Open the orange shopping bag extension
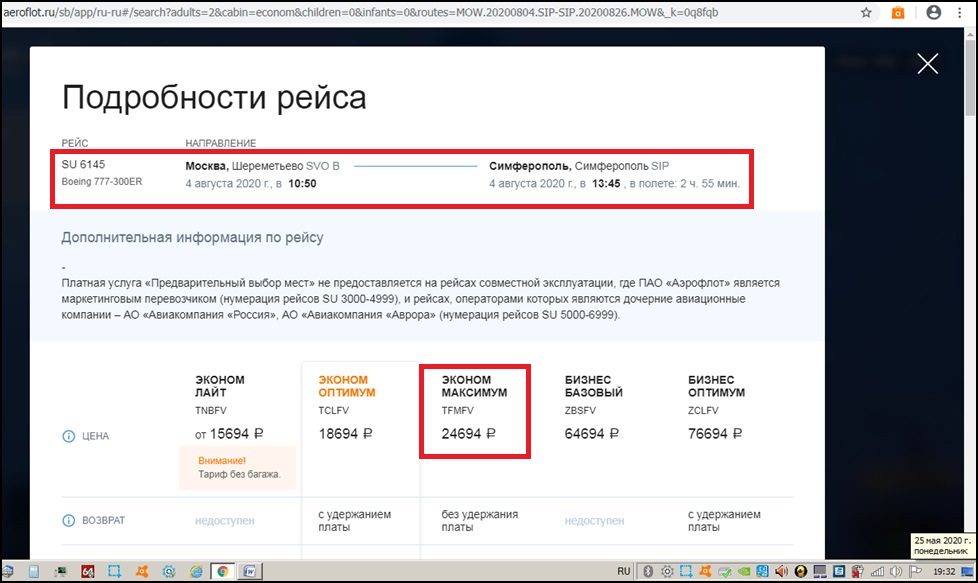 tap(898, 13)
